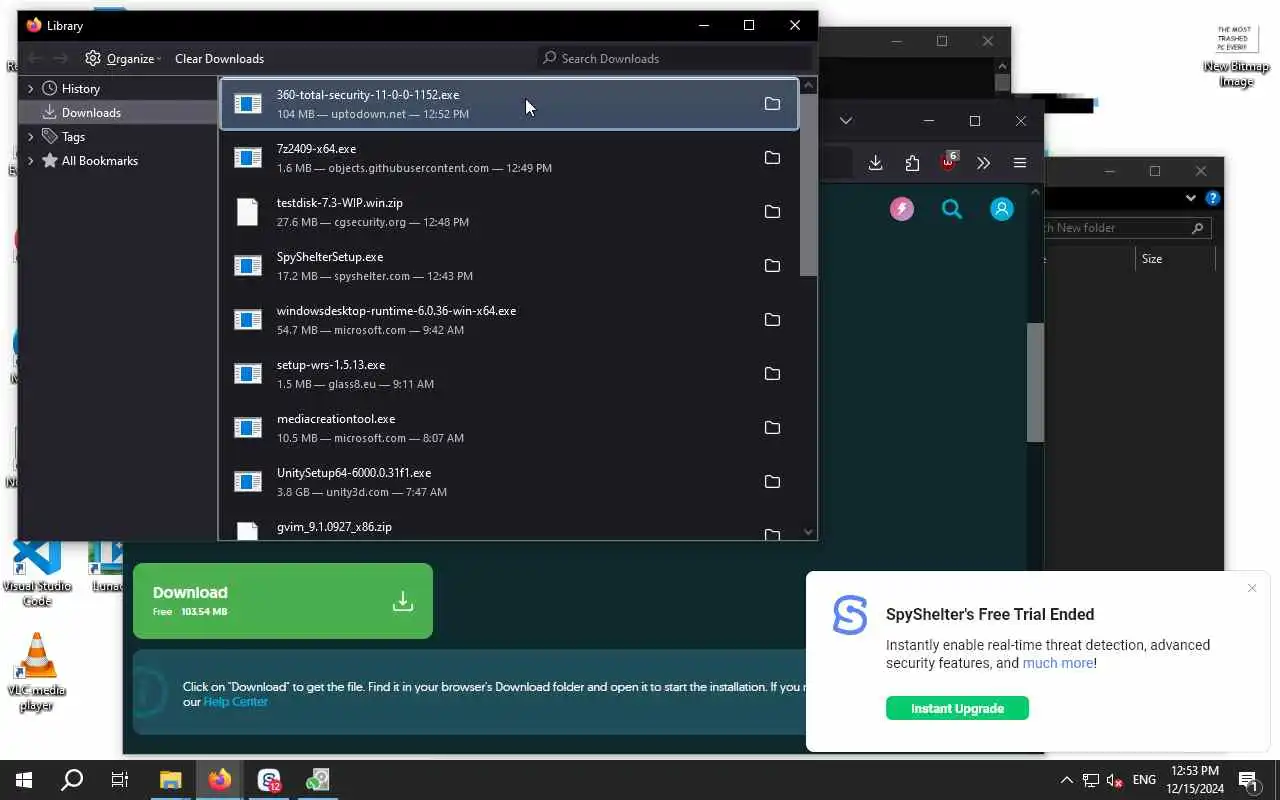Open SpyShelter from taskbar
This screenshot has height=800, width=1280.
269,780
